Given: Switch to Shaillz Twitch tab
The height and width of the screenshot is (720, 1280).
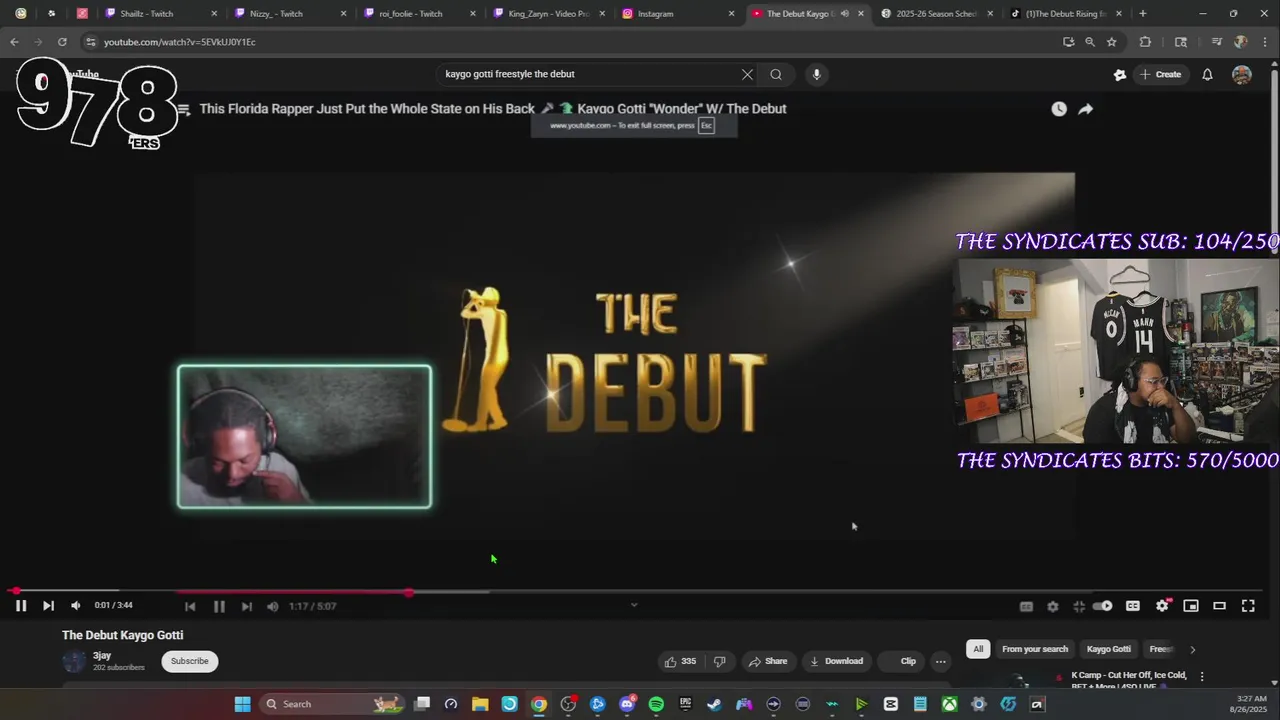Looking at the screenshot, I should (161, 14).
